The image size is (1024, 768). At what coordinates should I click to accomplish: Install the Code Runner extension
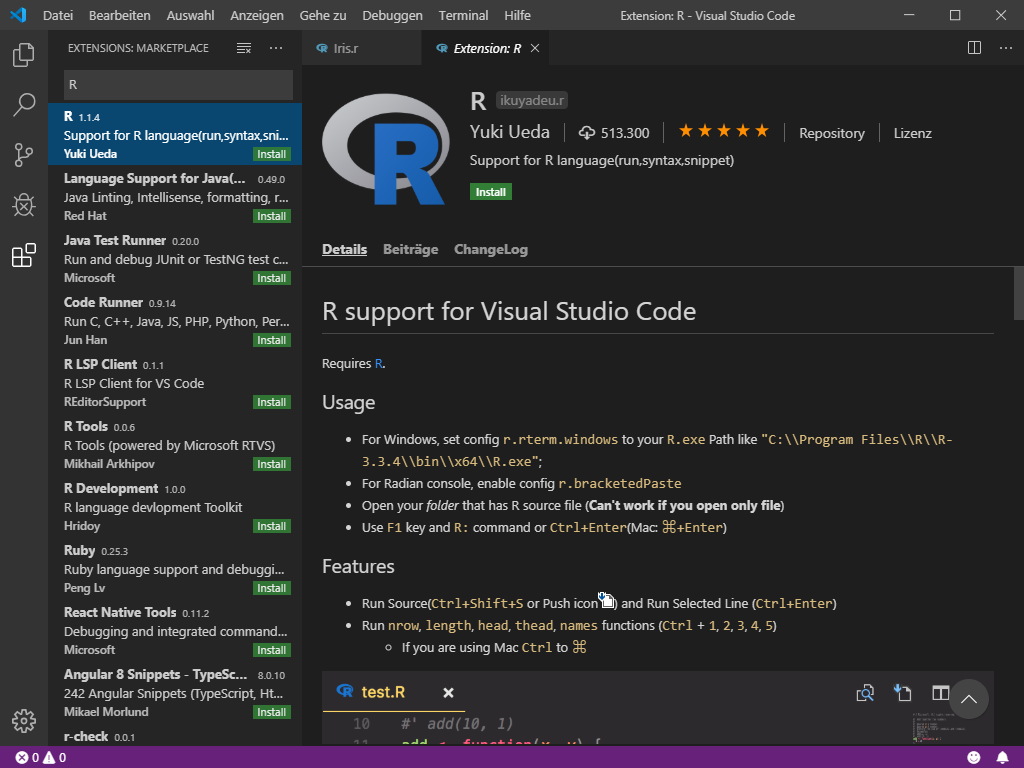coord(272,340)
